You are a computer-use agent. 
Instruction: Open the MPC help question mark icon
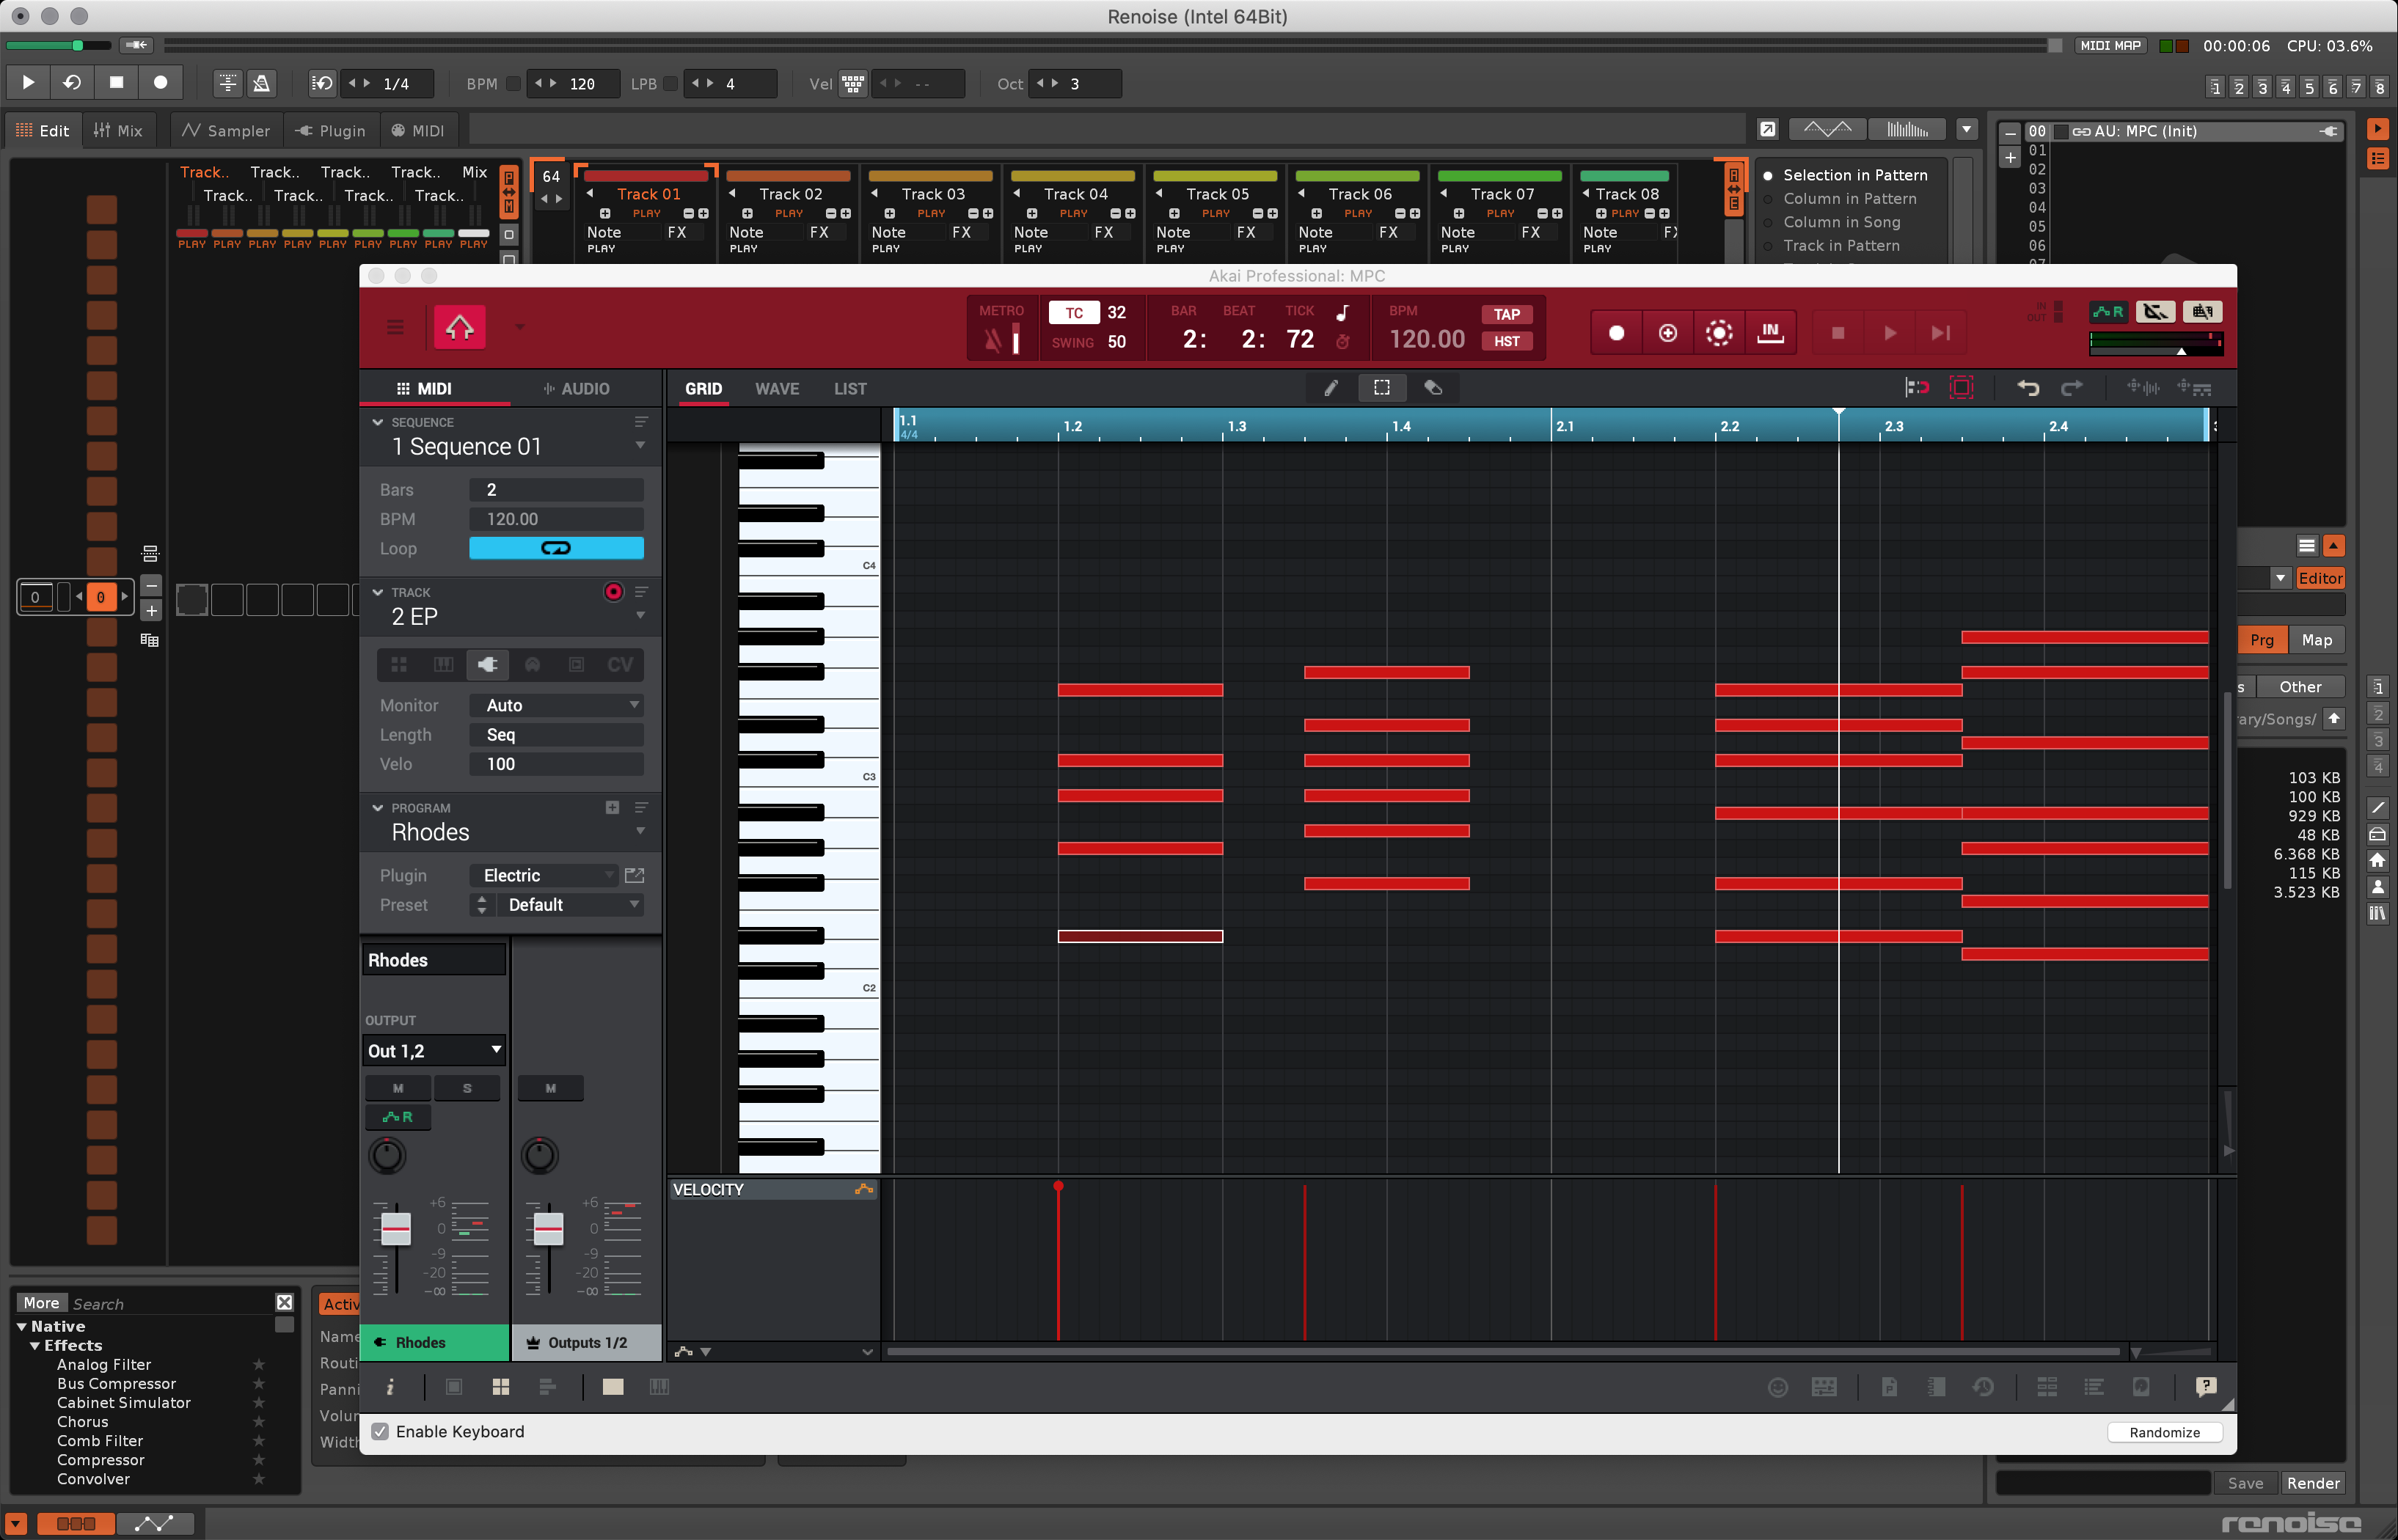pyautogui.click(x=2205, y=1386)
